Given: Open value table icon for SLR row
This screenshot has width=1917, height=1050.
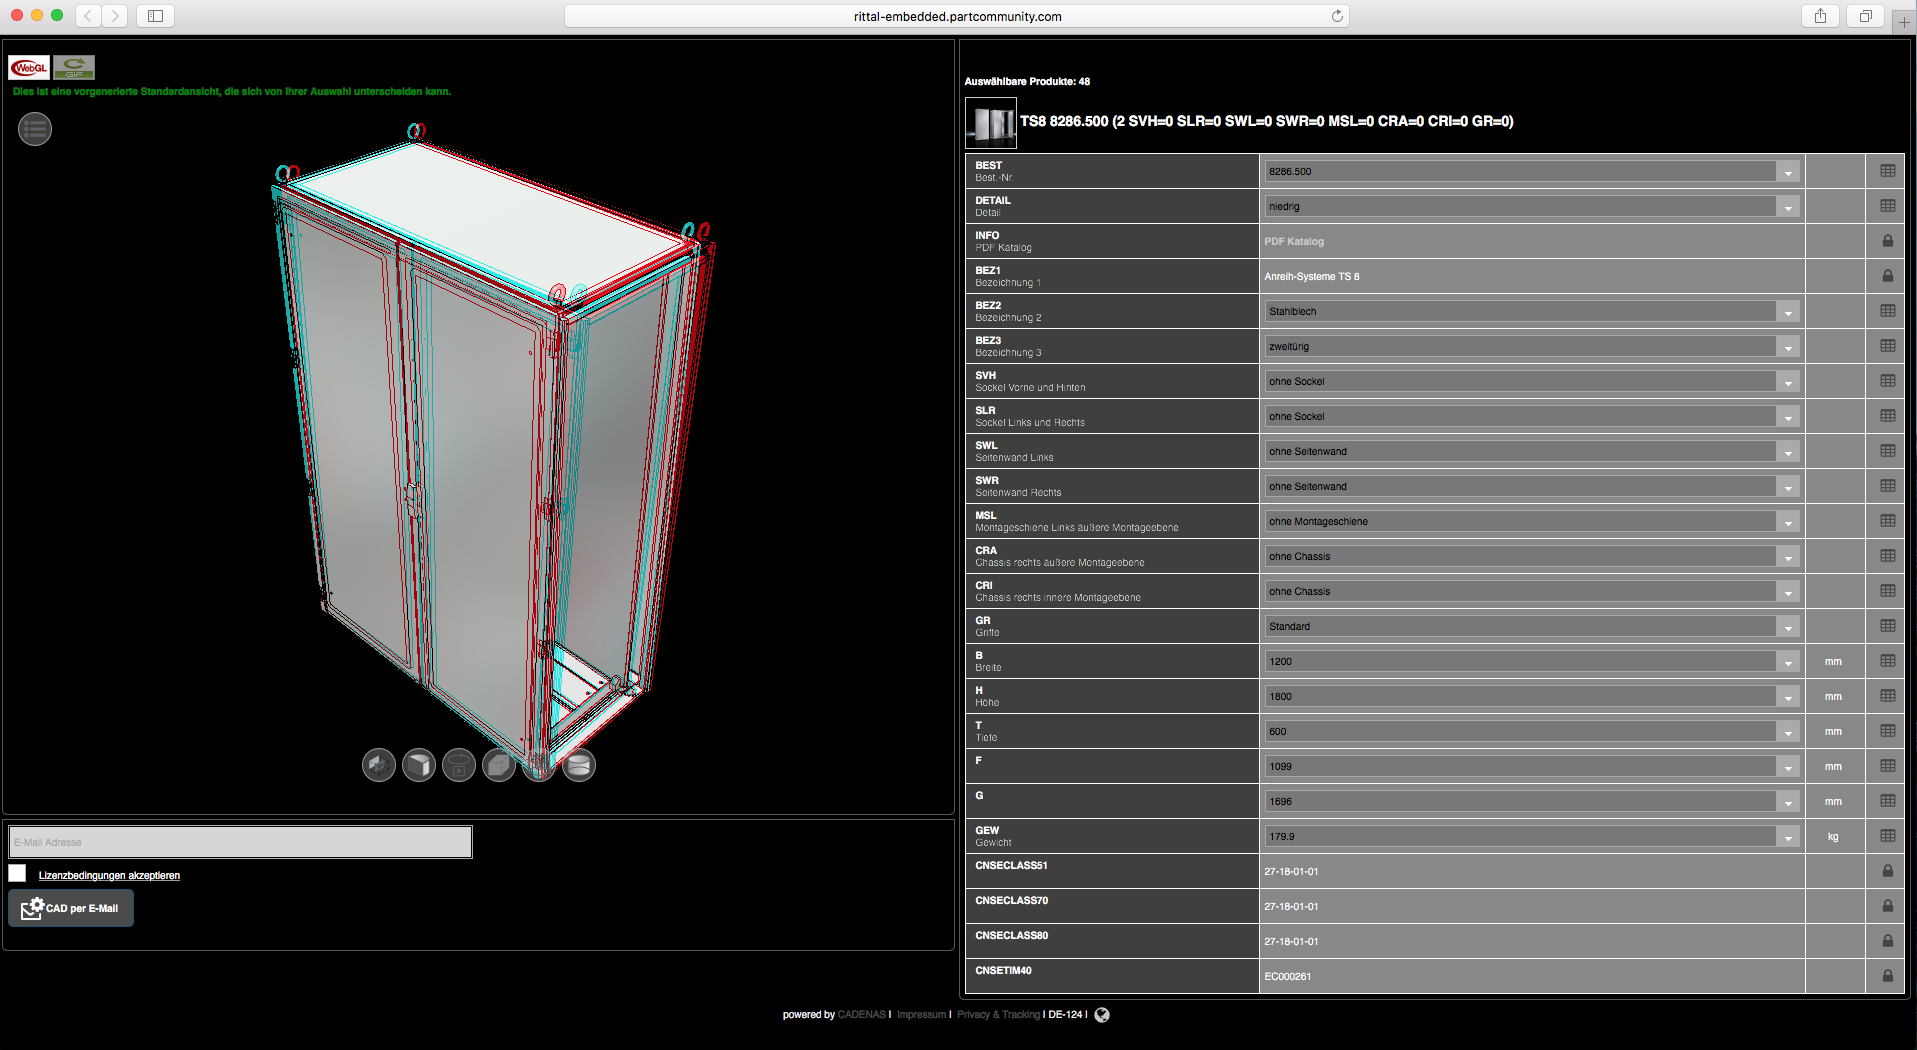Looking at the screenshot, I should pos(1887,416).
